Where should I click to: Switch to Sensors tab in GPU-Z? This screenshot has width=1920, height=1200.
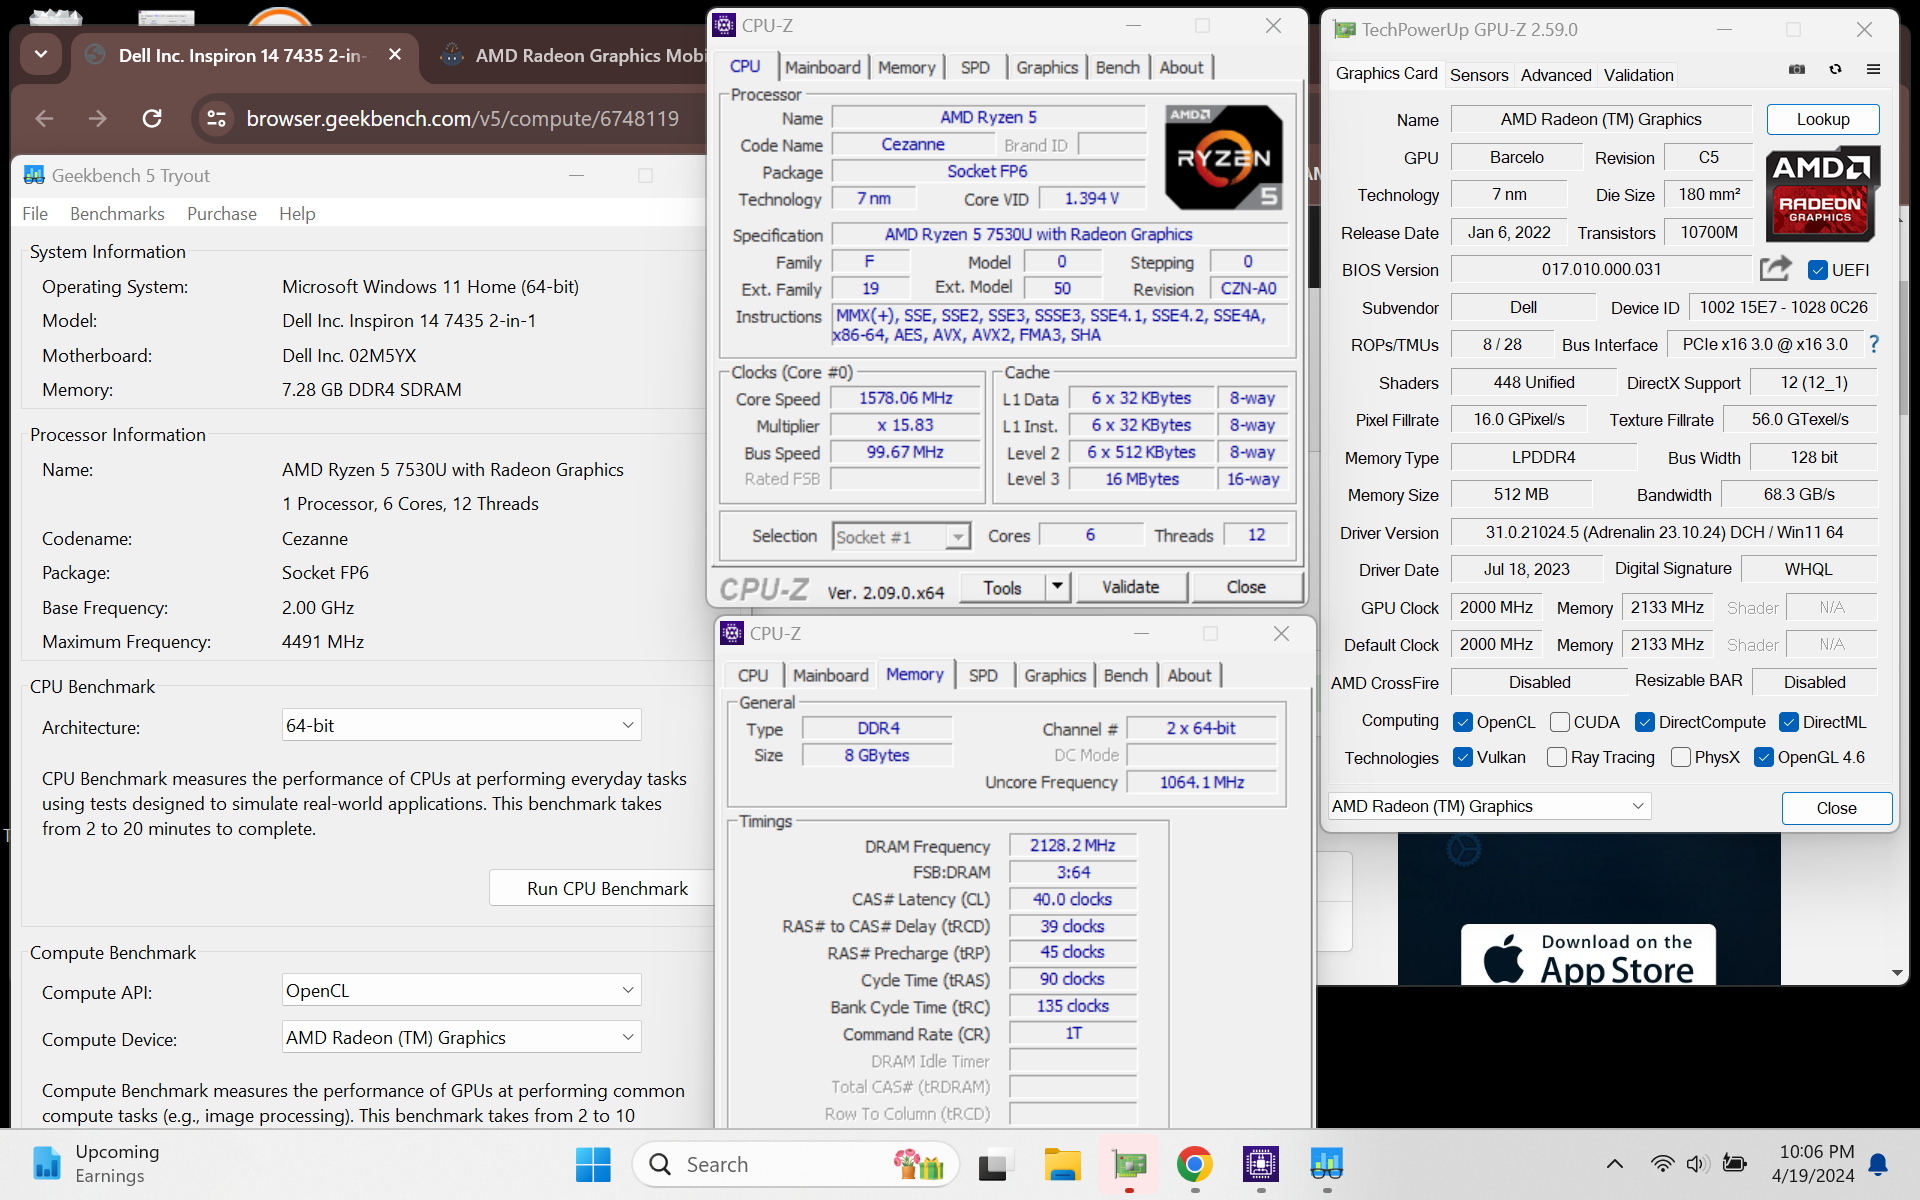1479,75
